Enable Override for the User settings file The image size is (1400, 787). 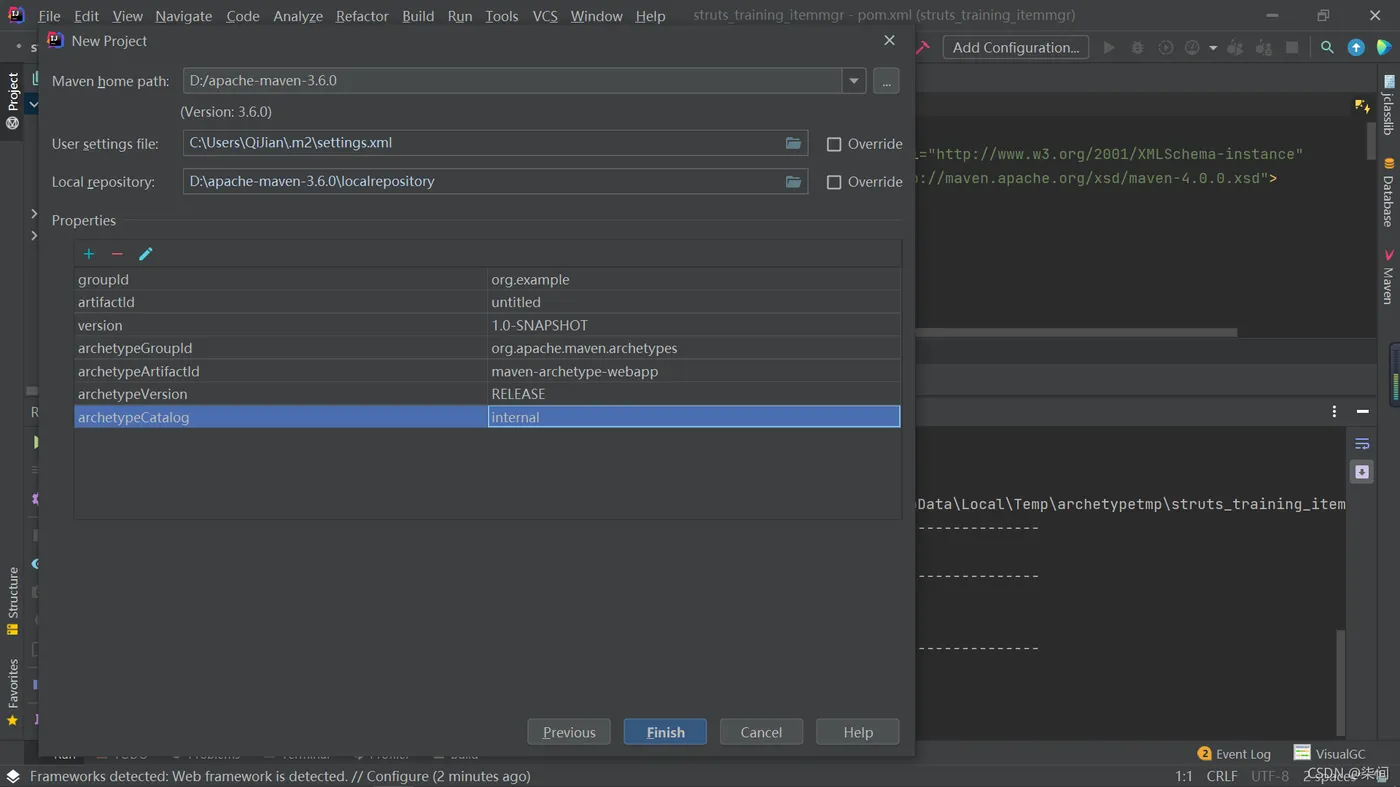834,144
